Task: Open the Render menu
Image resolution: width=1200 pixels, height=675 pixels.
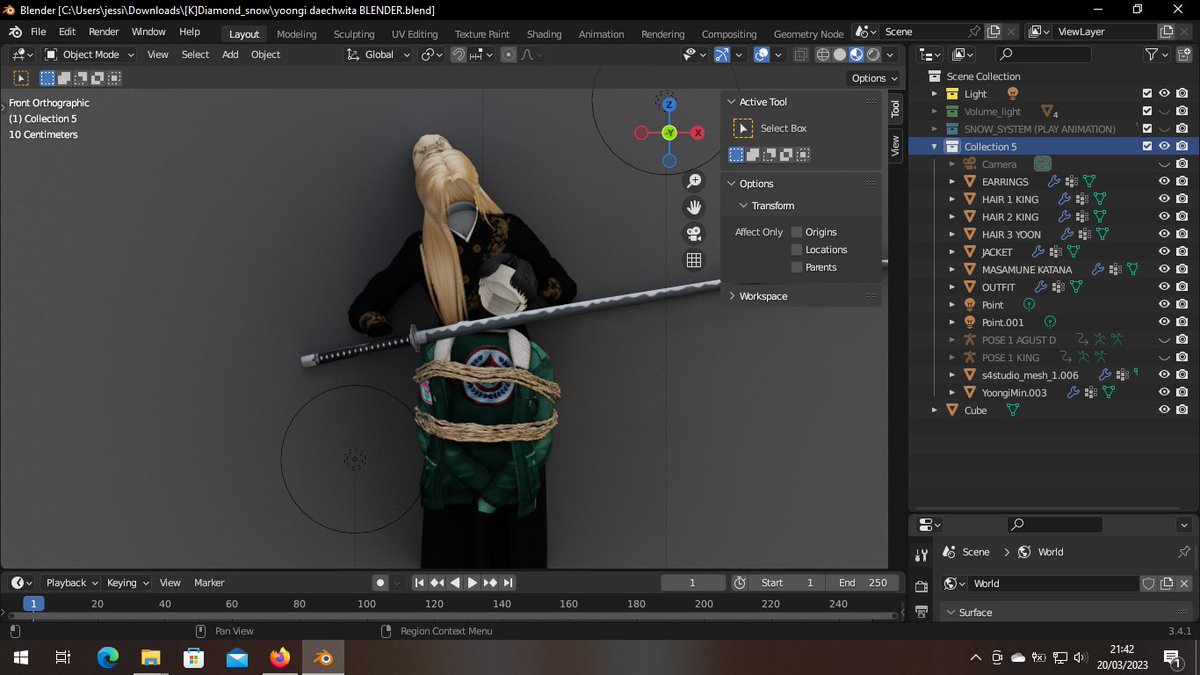Action: pos(104,32)
